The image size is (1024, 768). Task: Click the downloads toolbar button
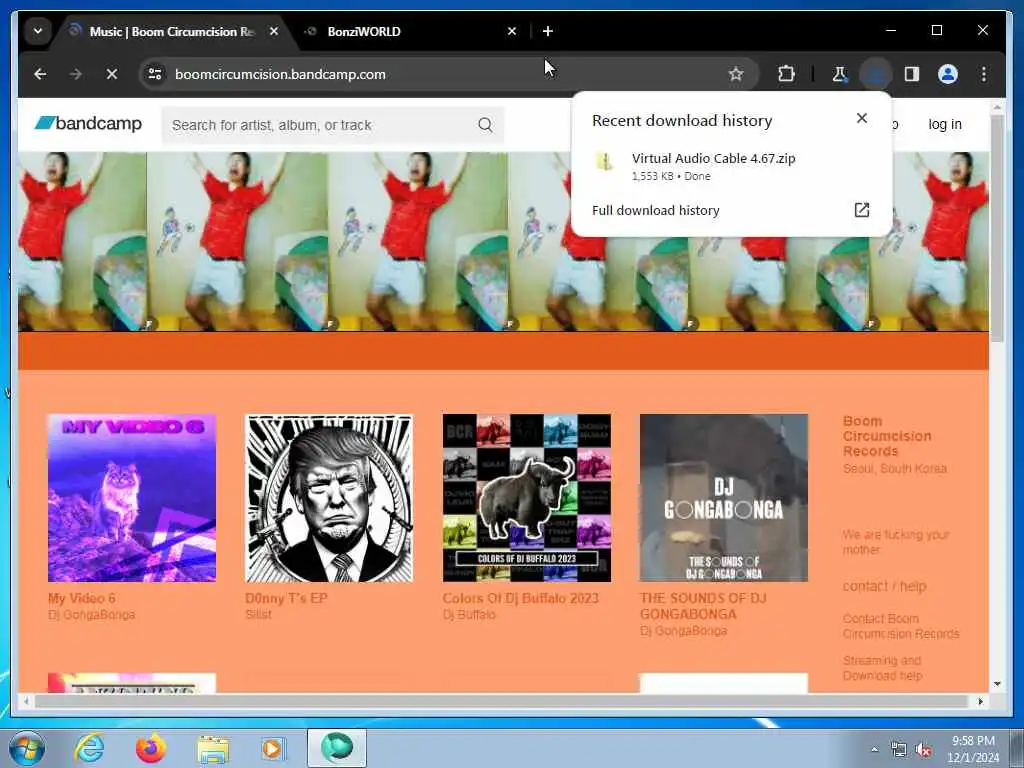tap(876, 74)
